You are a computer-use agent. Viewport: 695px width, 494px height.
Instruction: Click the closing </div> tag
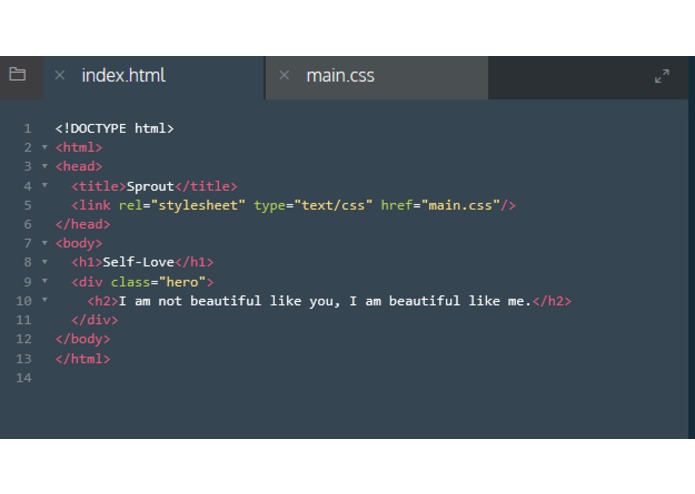[x=95, y=320]
